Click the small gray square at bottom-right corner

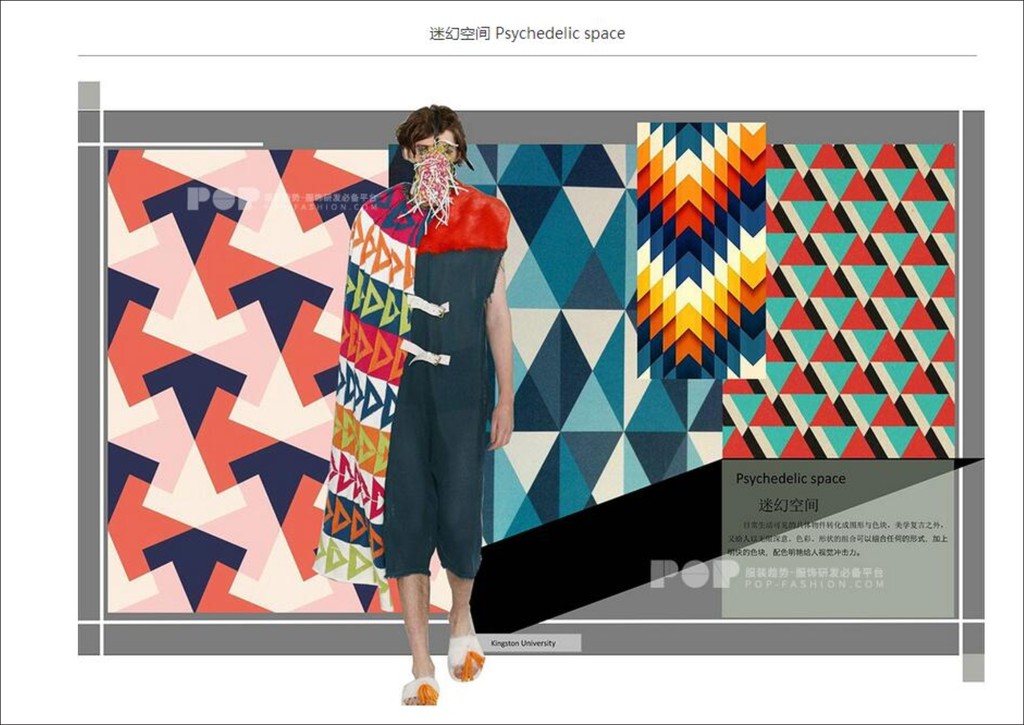973,667
